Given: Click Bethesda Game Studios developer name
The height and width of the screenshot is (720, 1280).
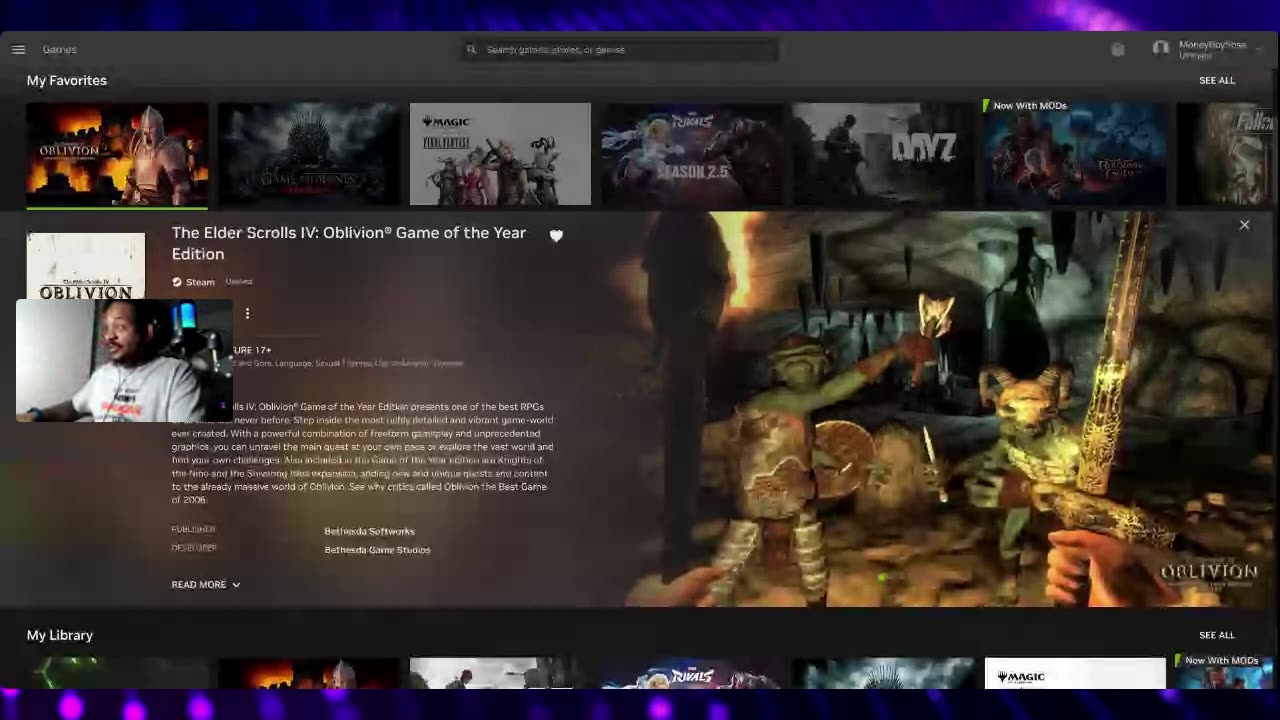Looking at the screenshot, I should pyautogui.click(x=377, y=550).
